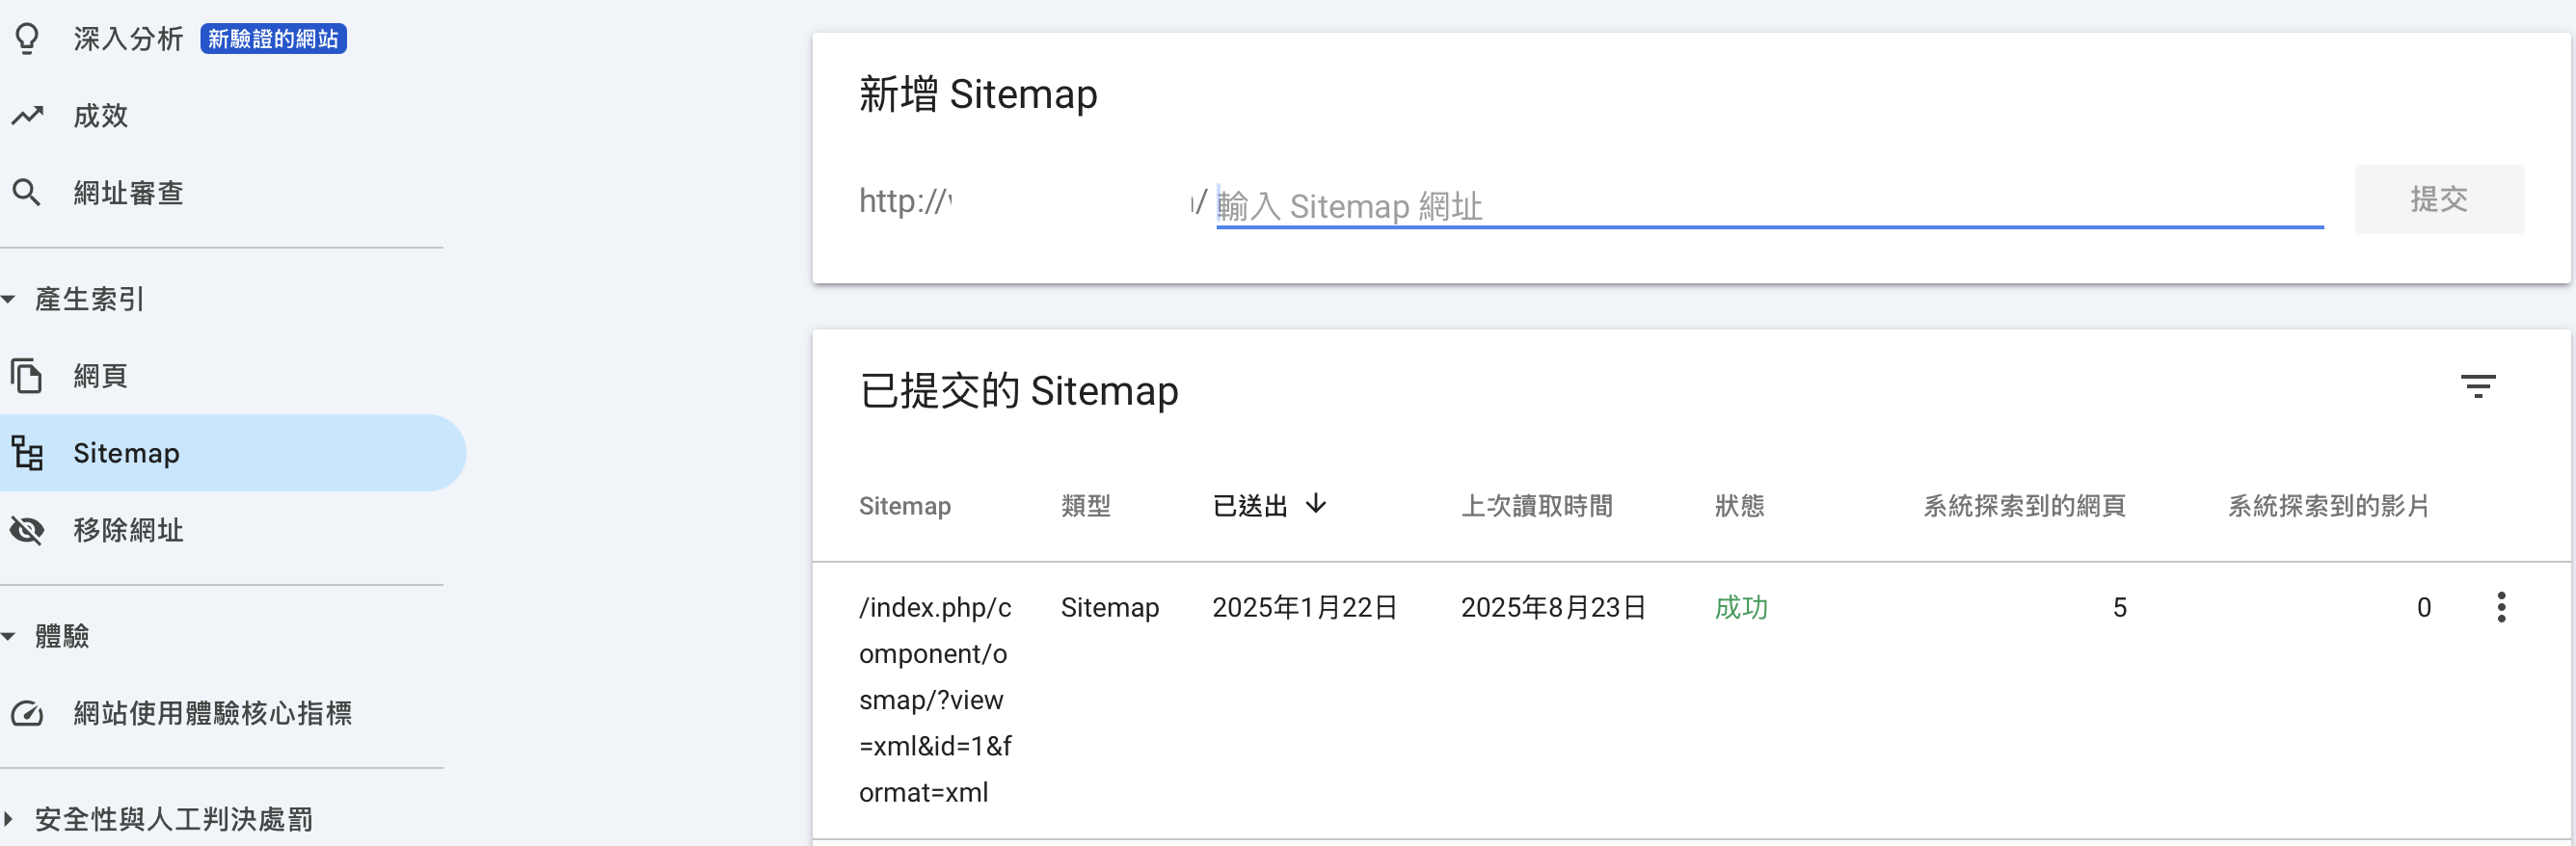
Task: Collapse the 體驗 section
Action: point(9,636)
